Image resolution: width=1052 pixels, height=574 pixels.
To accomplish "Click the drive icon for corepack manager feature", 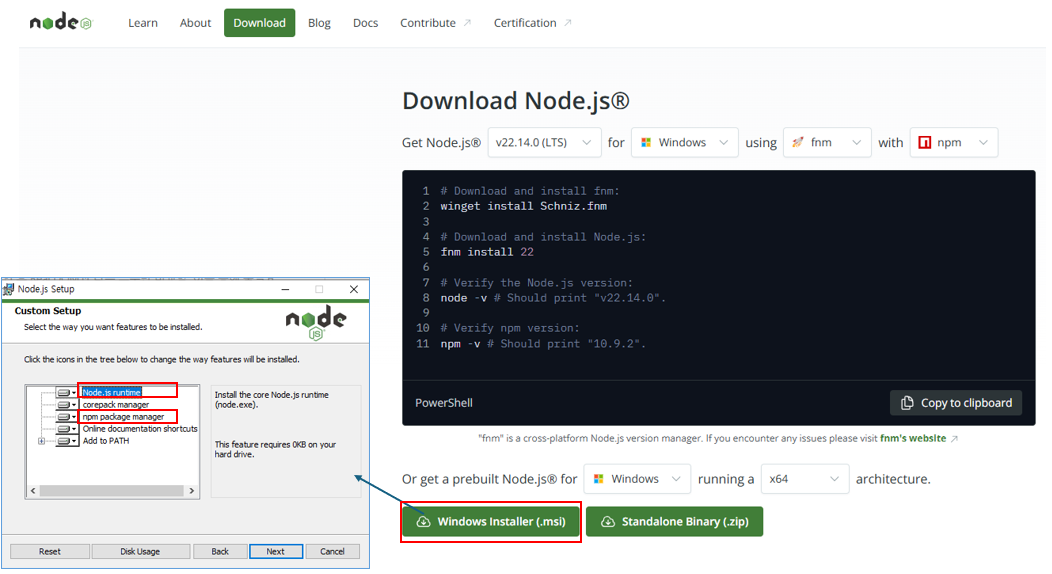I will tap(66, 404).
